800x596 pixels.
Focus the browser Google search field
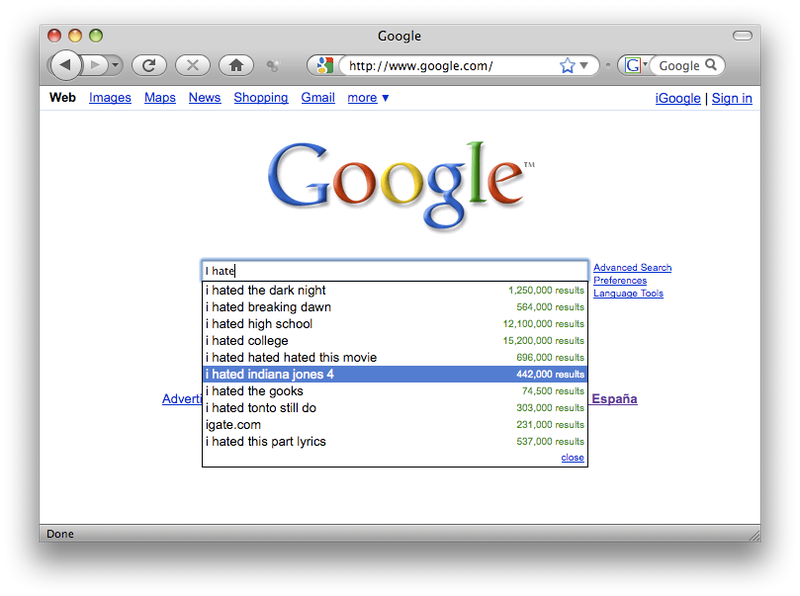pos(681,65)
